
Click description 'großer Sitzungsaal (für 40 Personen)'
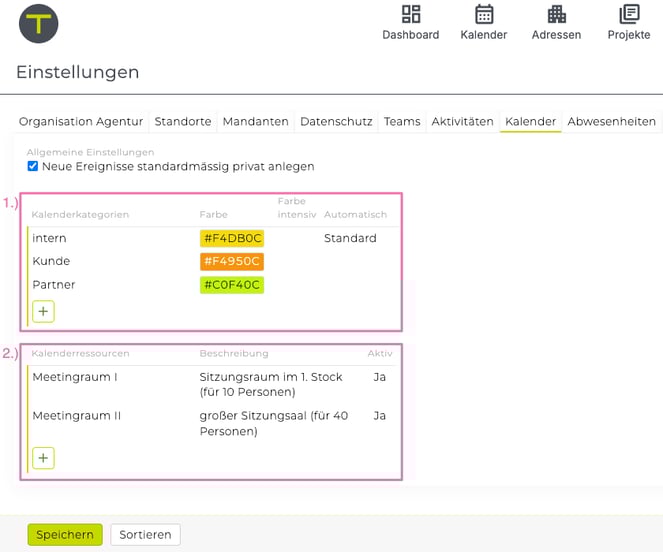[274, 423]
